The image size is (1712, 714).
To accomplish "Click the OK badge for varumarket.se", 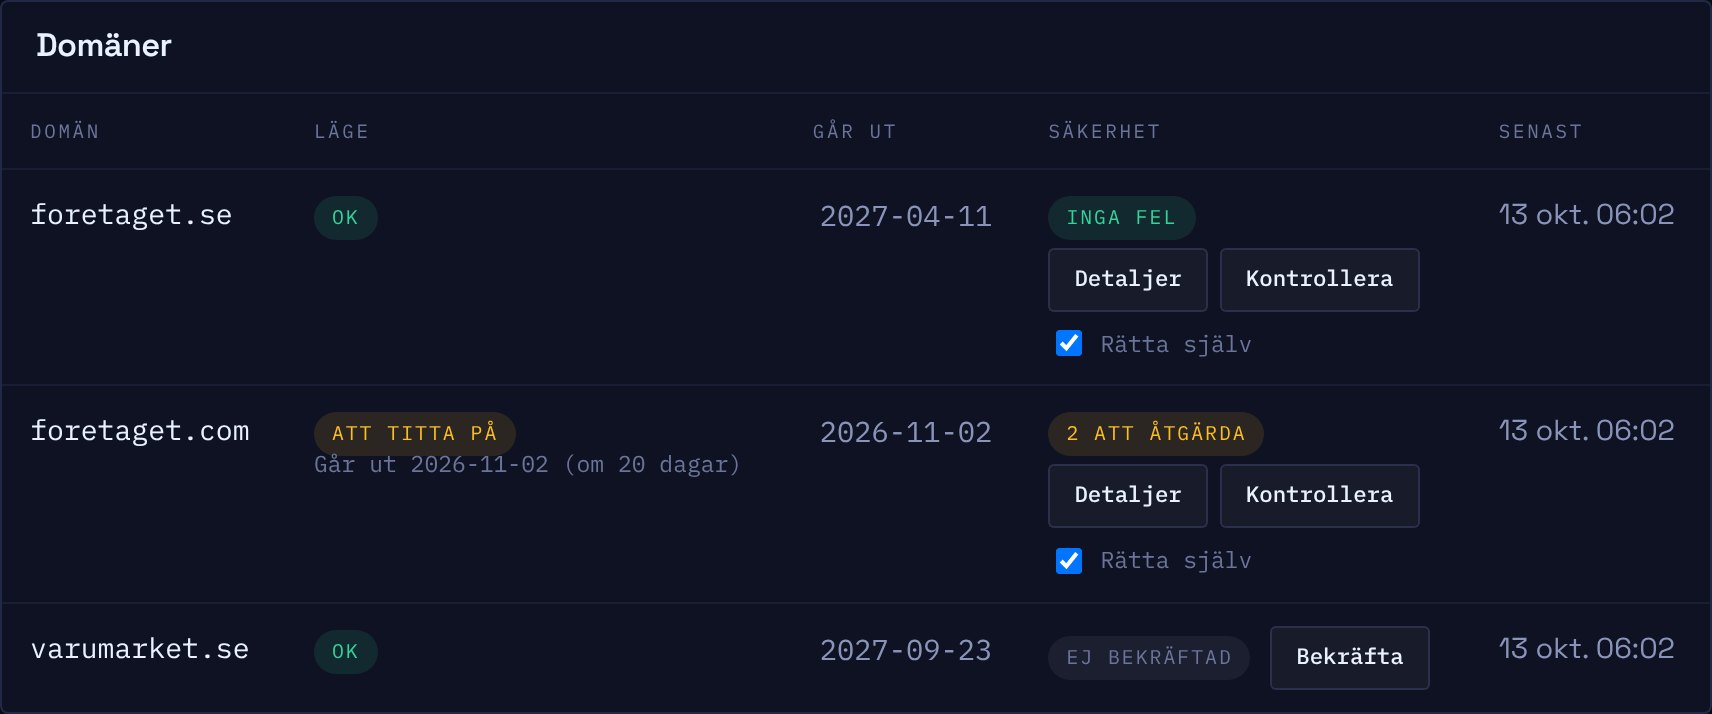I will pyautogui.click(x=345, y=652).
